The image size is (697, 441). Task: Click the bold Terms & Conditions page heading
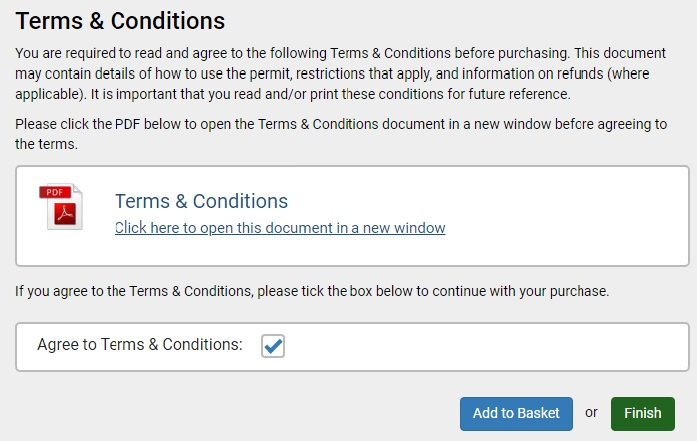[x=120, y=20]
